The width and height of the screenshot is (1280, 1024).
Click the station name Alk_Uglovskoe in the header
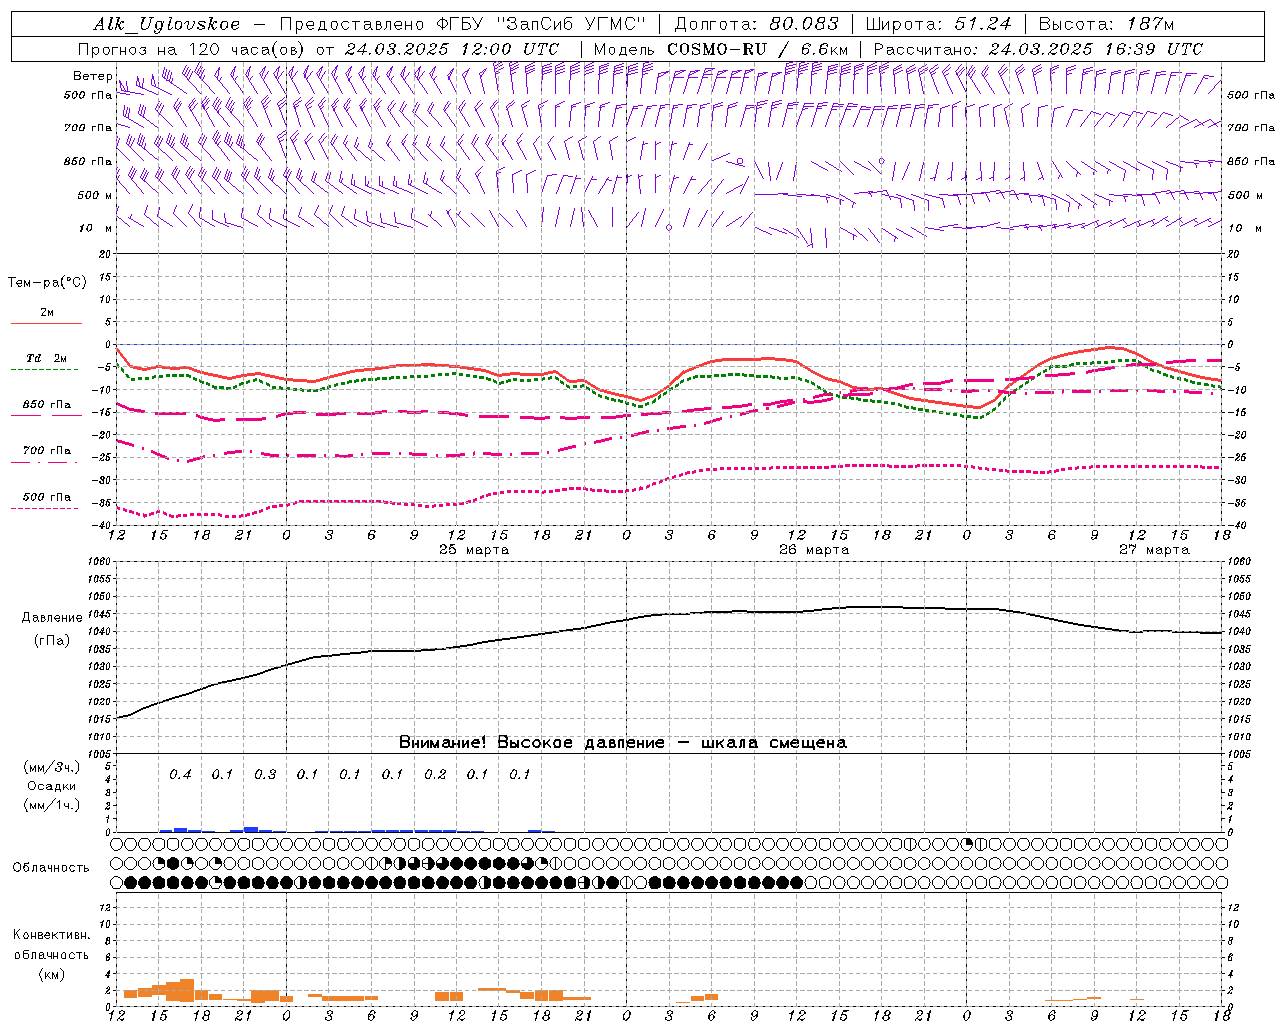[x=167, y=24]
